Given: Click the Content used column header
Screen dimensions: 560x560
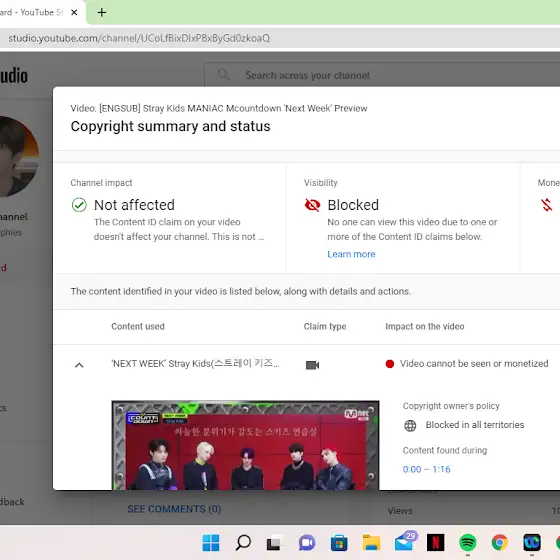Looking at the screenshot, I should pyautogui.click(x=138, y=326).
